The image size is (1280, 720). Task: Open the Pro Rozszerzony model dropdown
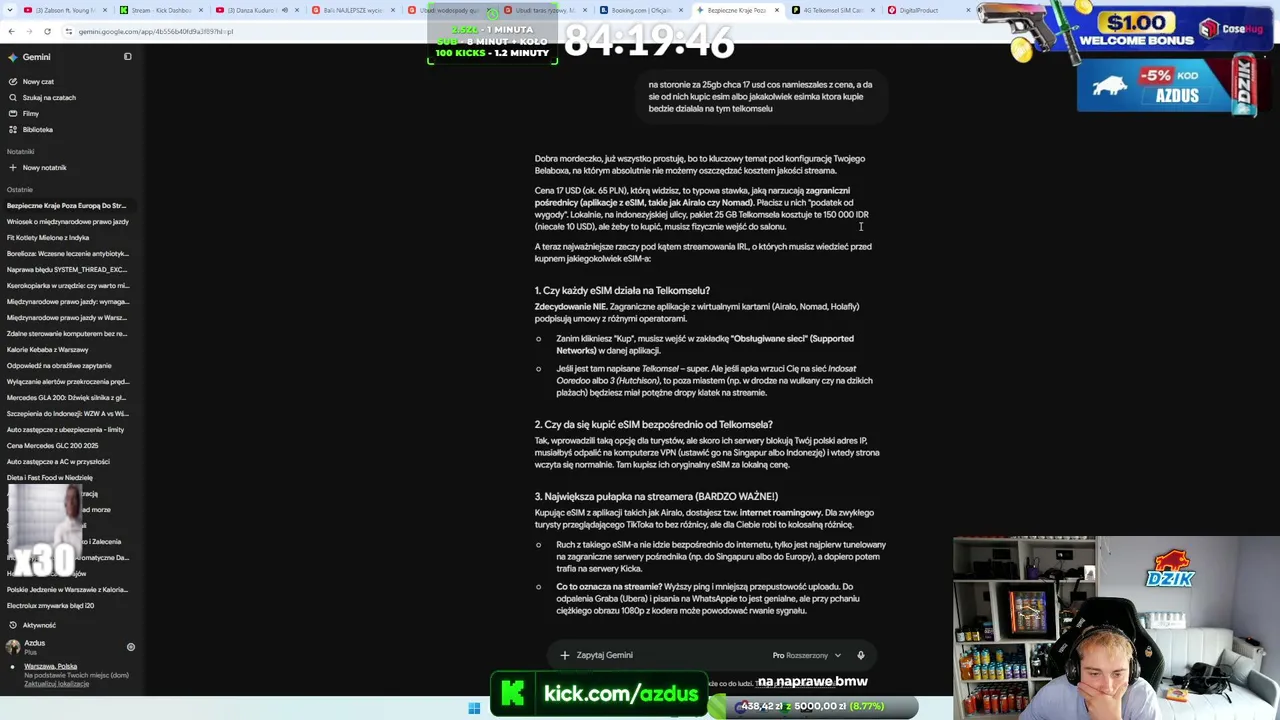pyautogui.click(x=806, y=655)
